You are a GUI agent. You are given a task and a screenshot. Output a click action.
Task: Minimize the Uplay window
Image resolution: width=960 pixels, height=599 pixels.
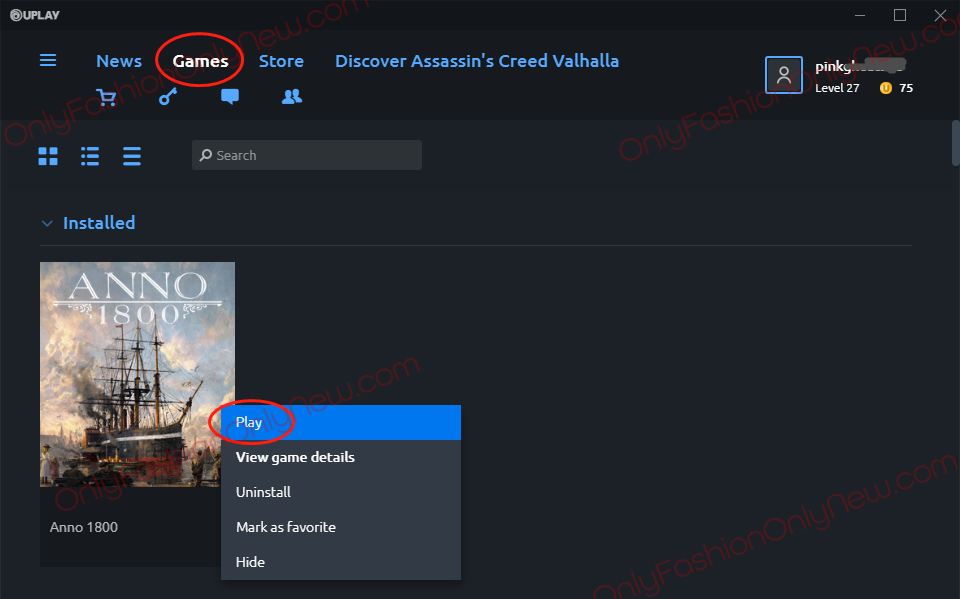[x=860, y=15]
